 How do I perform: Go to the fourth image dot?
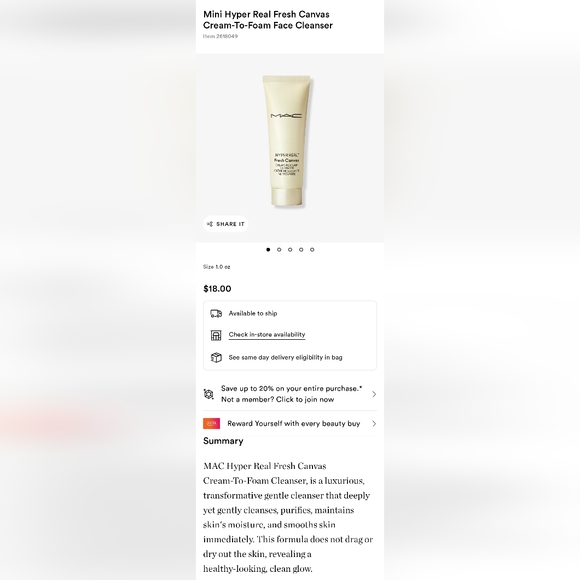point(301,250)
